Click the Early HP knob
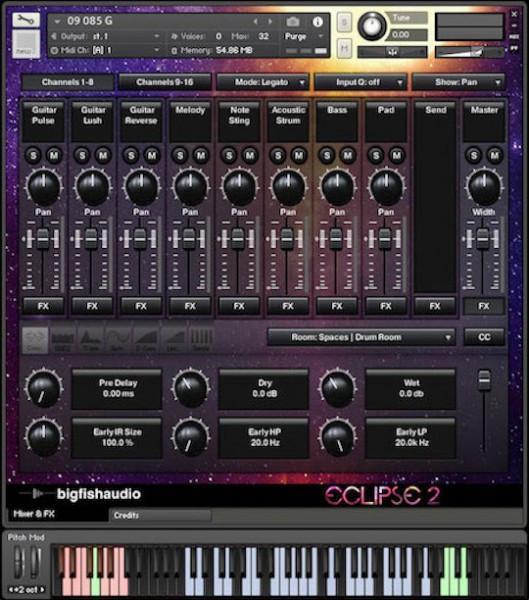This screenshot has width=529, height=600. (x=190, y=437)
